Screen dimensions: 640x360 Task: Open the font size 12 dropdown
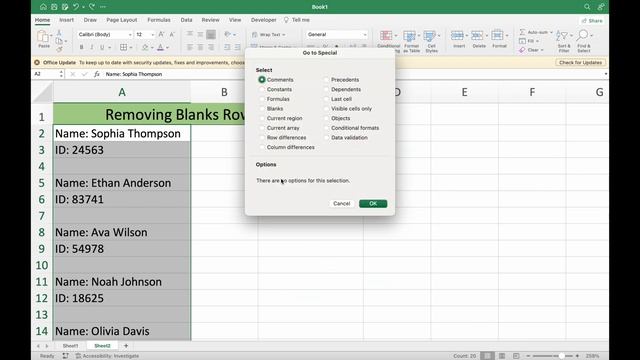(x=152, y=35)
